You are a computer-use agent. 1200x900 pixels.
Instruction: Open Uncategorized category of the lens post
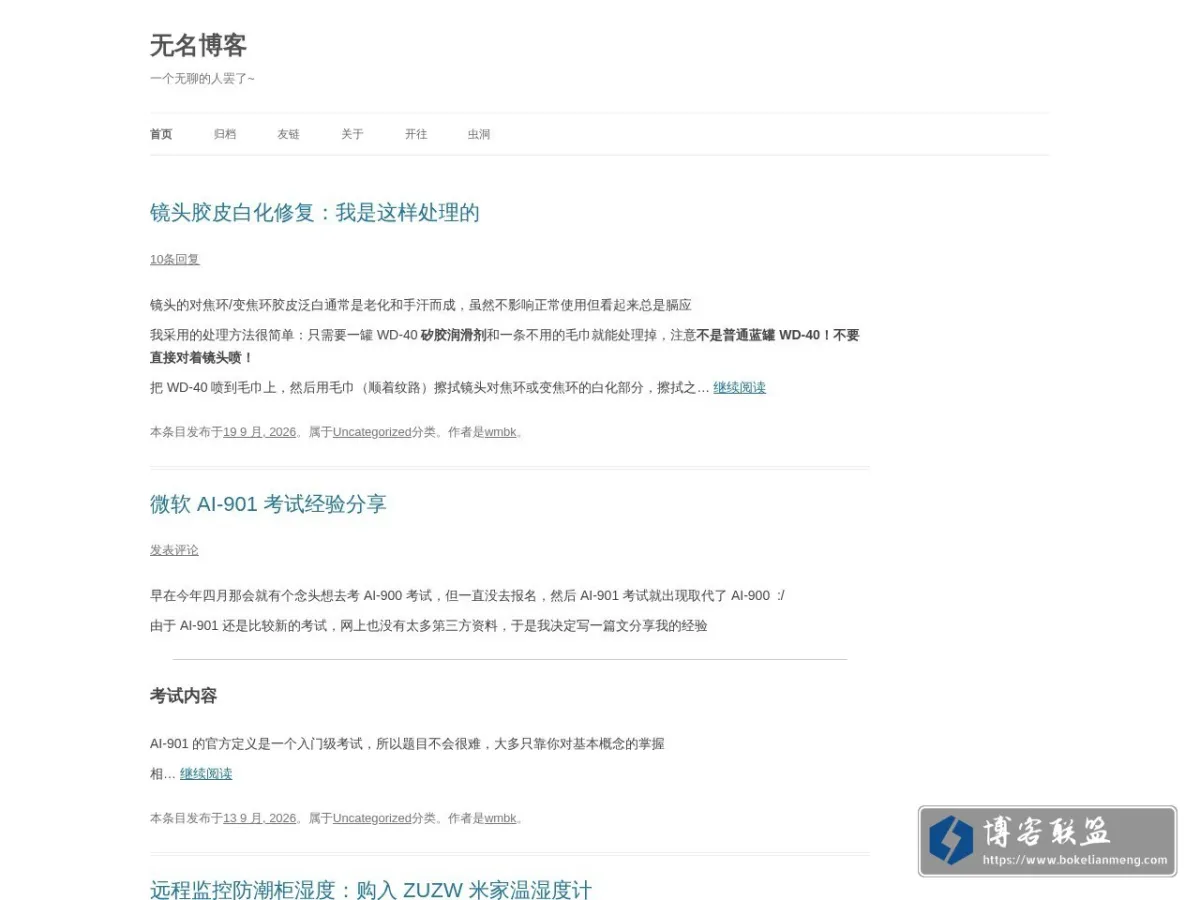(372, 432)
